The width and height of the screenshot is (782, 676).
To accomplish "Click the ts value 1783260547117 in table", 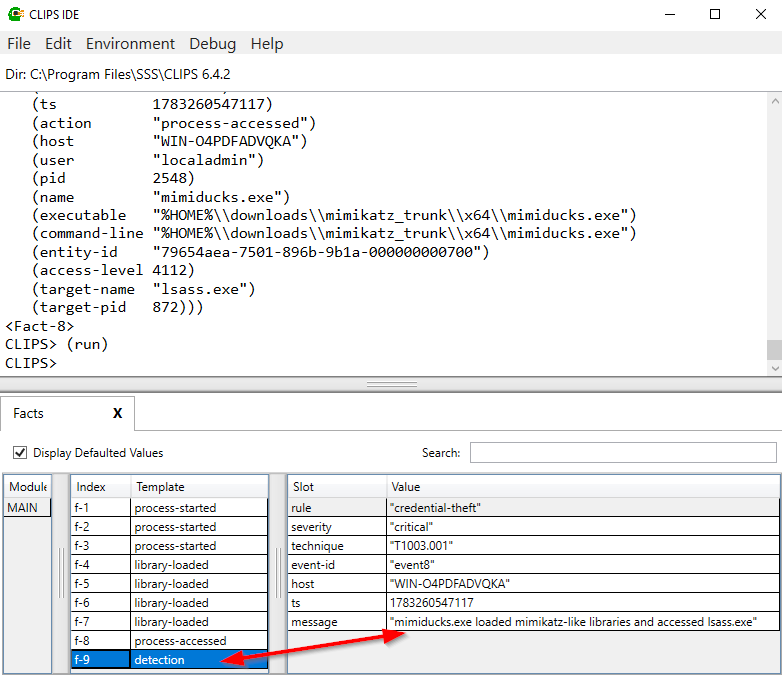I will click(583, 602).
